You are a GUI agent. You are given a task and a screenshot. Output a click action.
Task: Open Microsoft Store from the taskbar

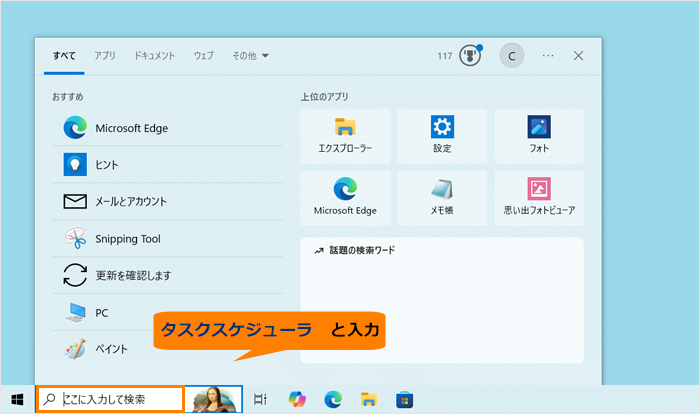pos(404,399)
